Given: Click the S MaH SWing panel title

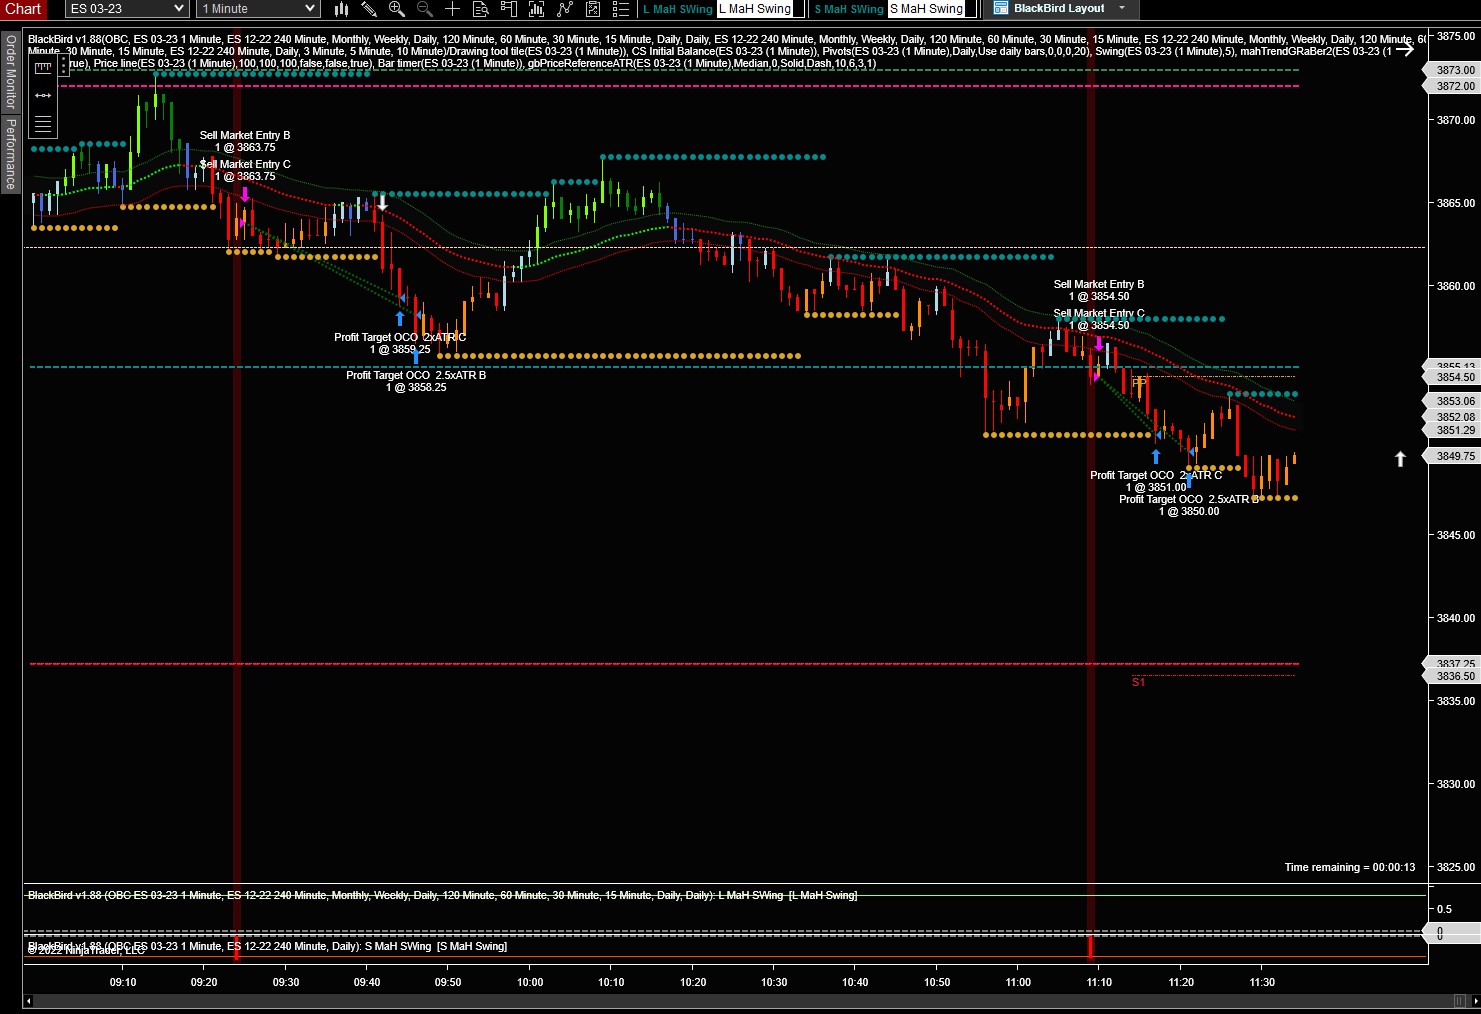Looking at the screenshot, I should tap(267, 946).
